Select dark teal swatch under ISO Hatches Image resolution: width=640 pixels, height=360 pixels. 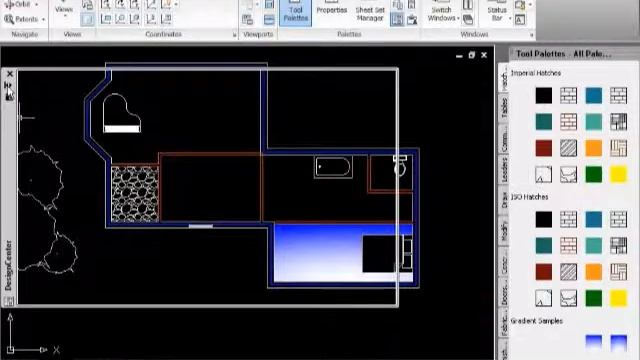click(543, 246)
